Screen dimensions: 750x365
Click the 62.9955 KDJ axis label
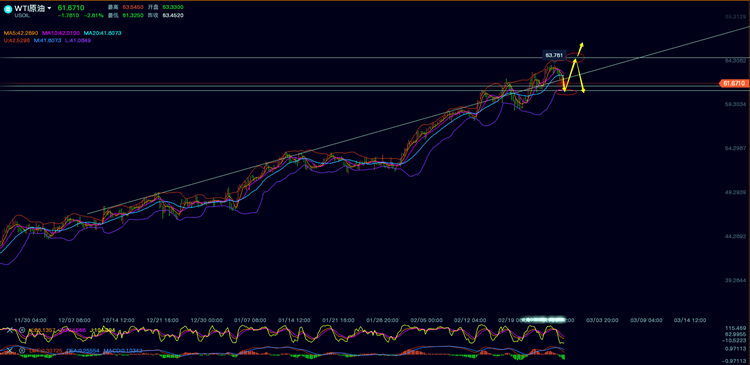click(x=736, y=334)
